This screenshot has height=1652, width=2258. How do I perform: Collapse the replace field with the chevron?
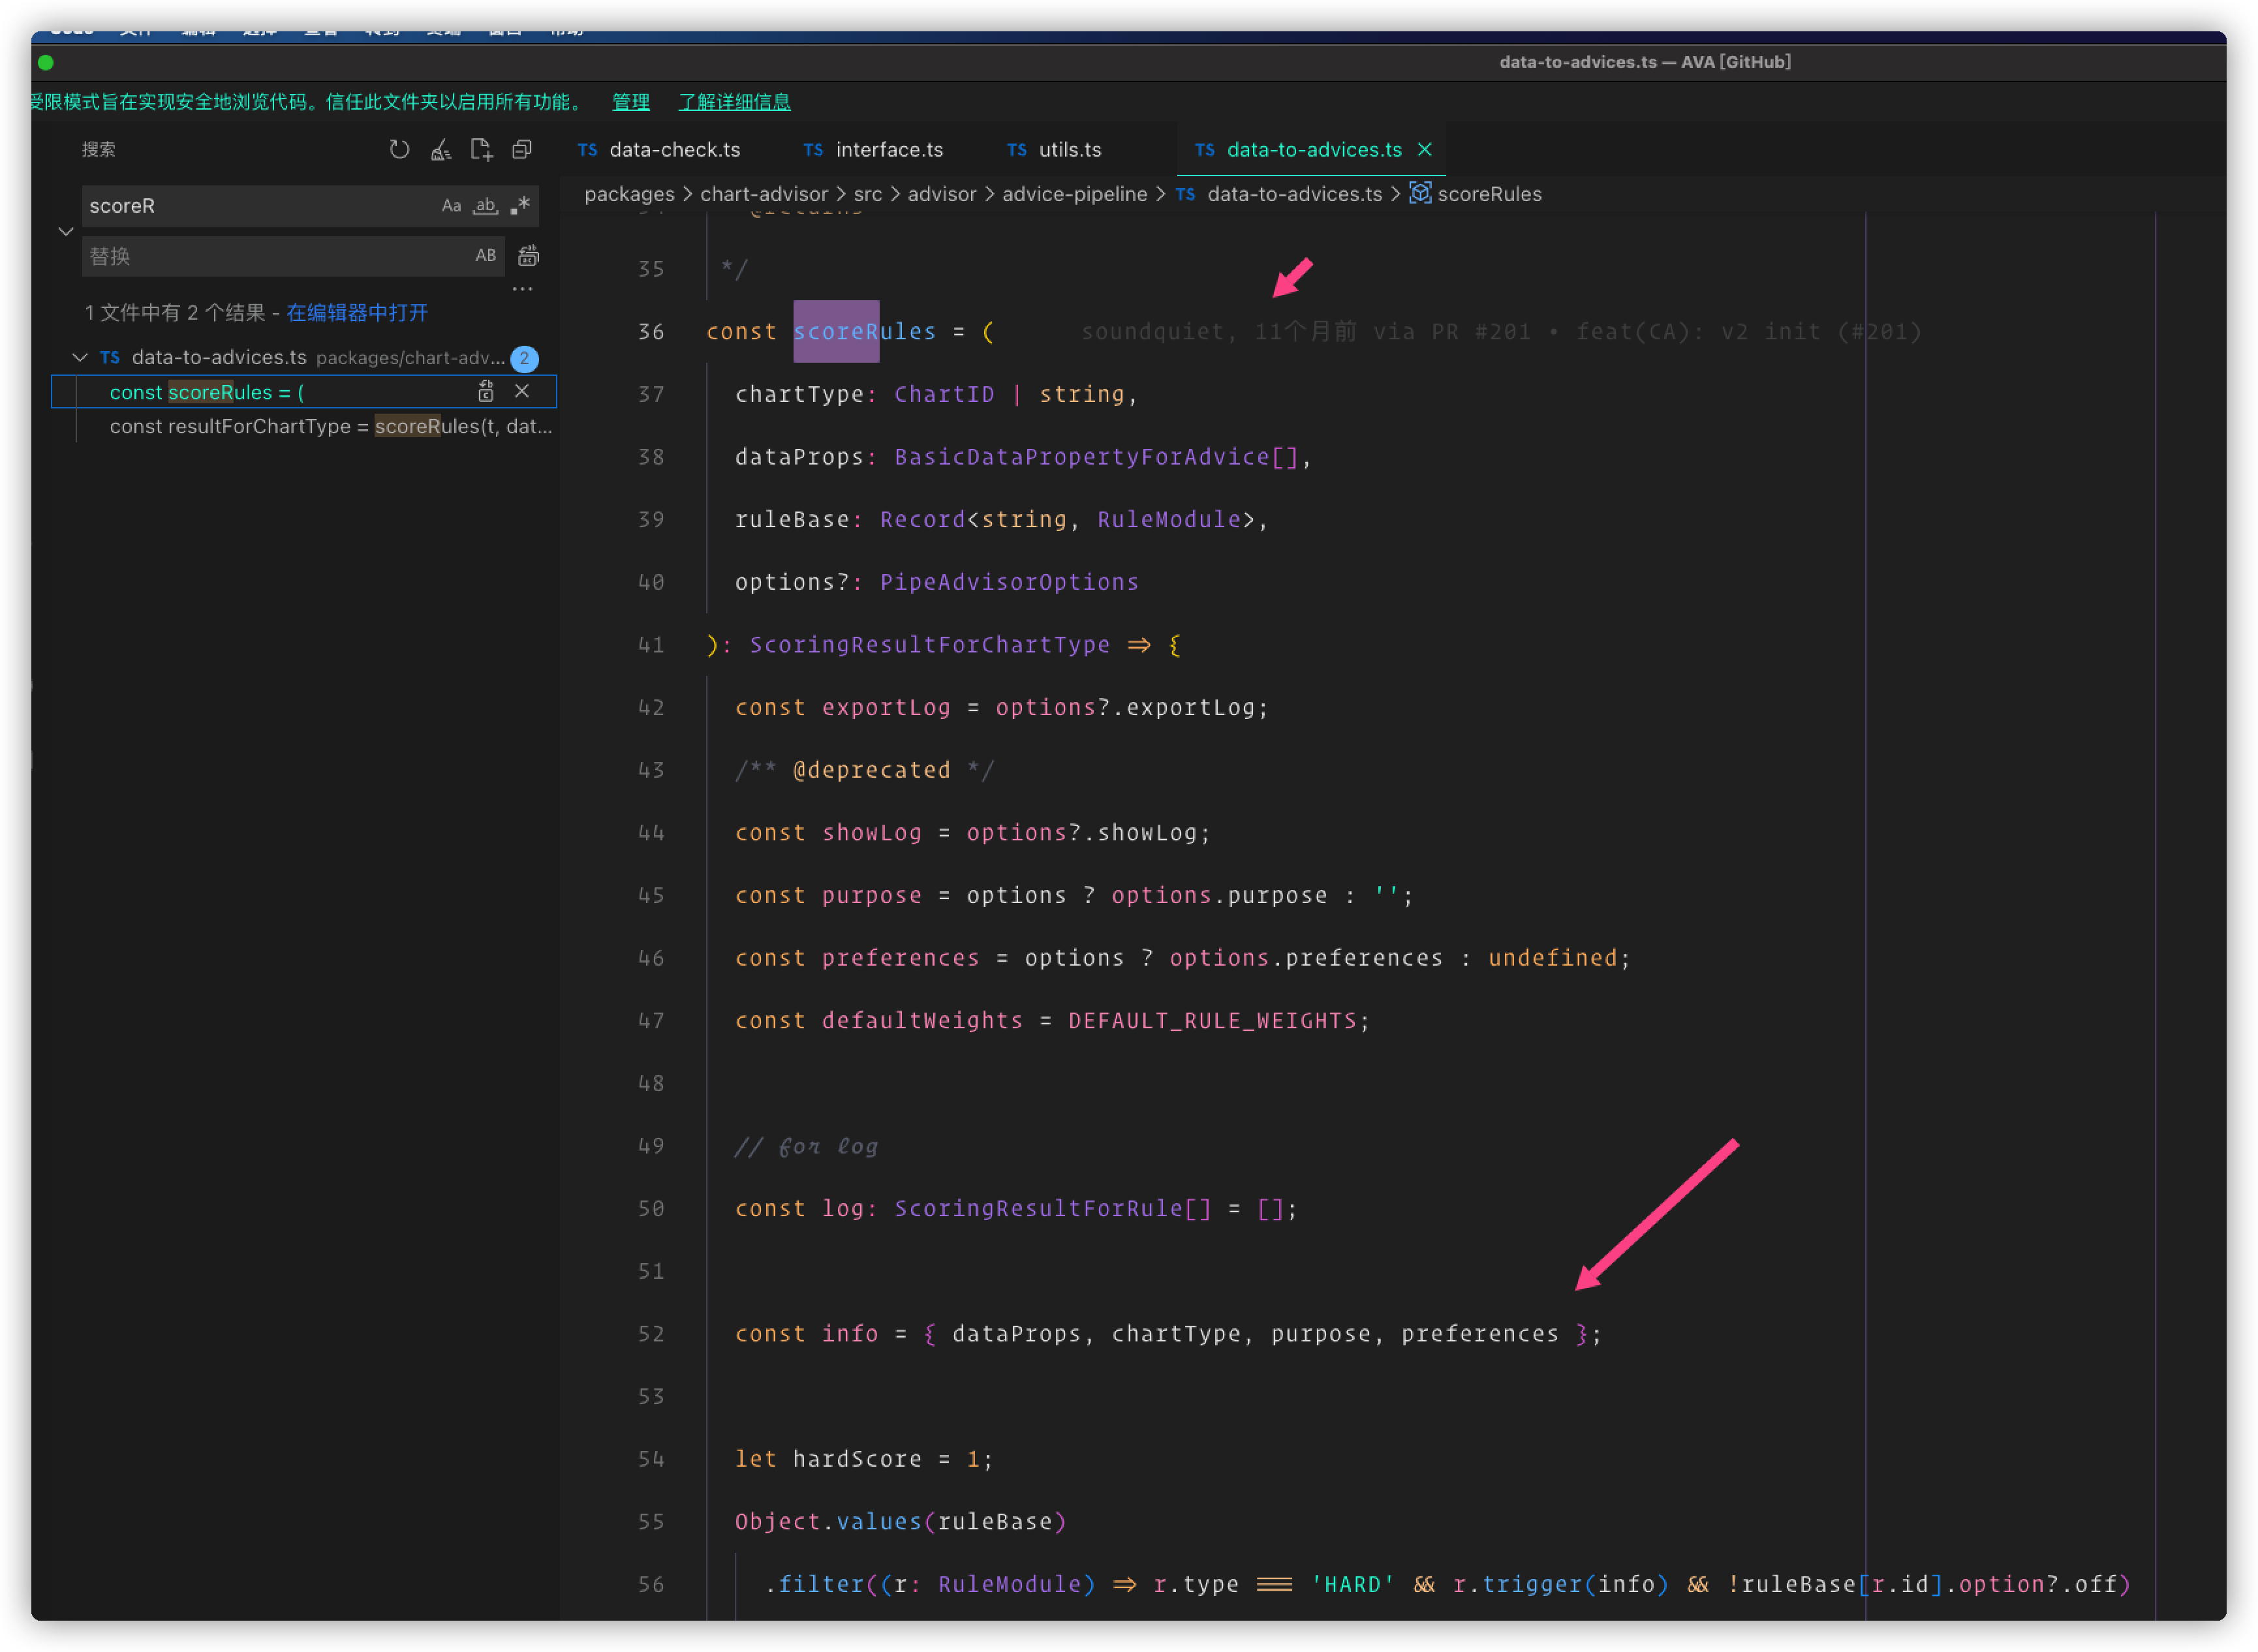(x=66, y=231)
